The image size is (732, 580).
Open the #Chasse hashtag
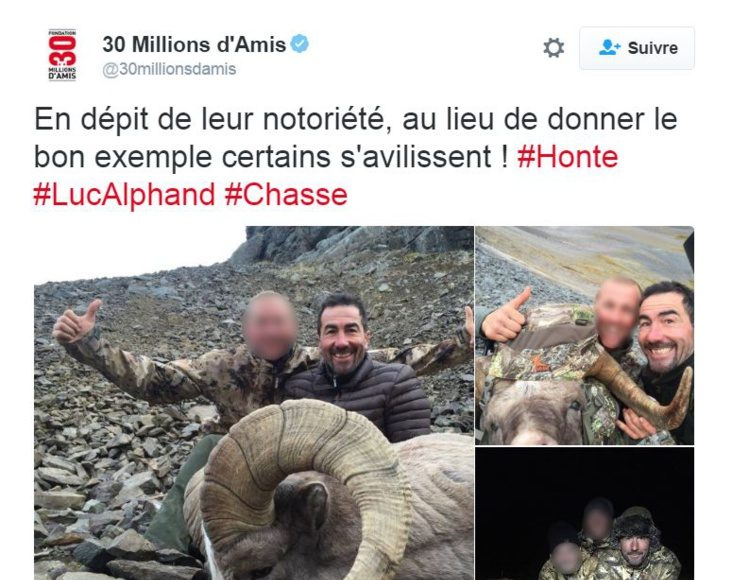tap(286, 194)
